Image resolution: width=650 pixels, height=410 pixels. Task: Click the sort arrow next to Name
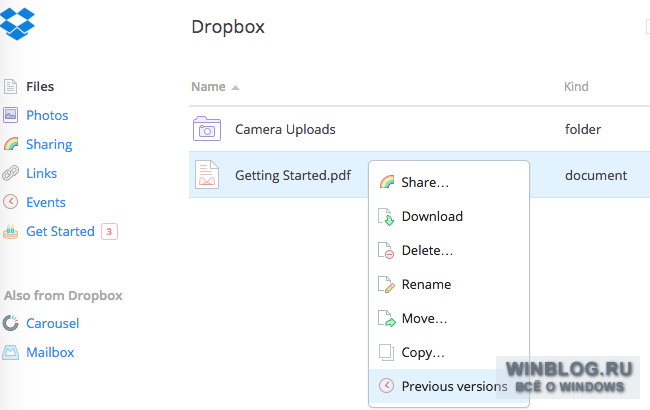(x=235, y=87)
